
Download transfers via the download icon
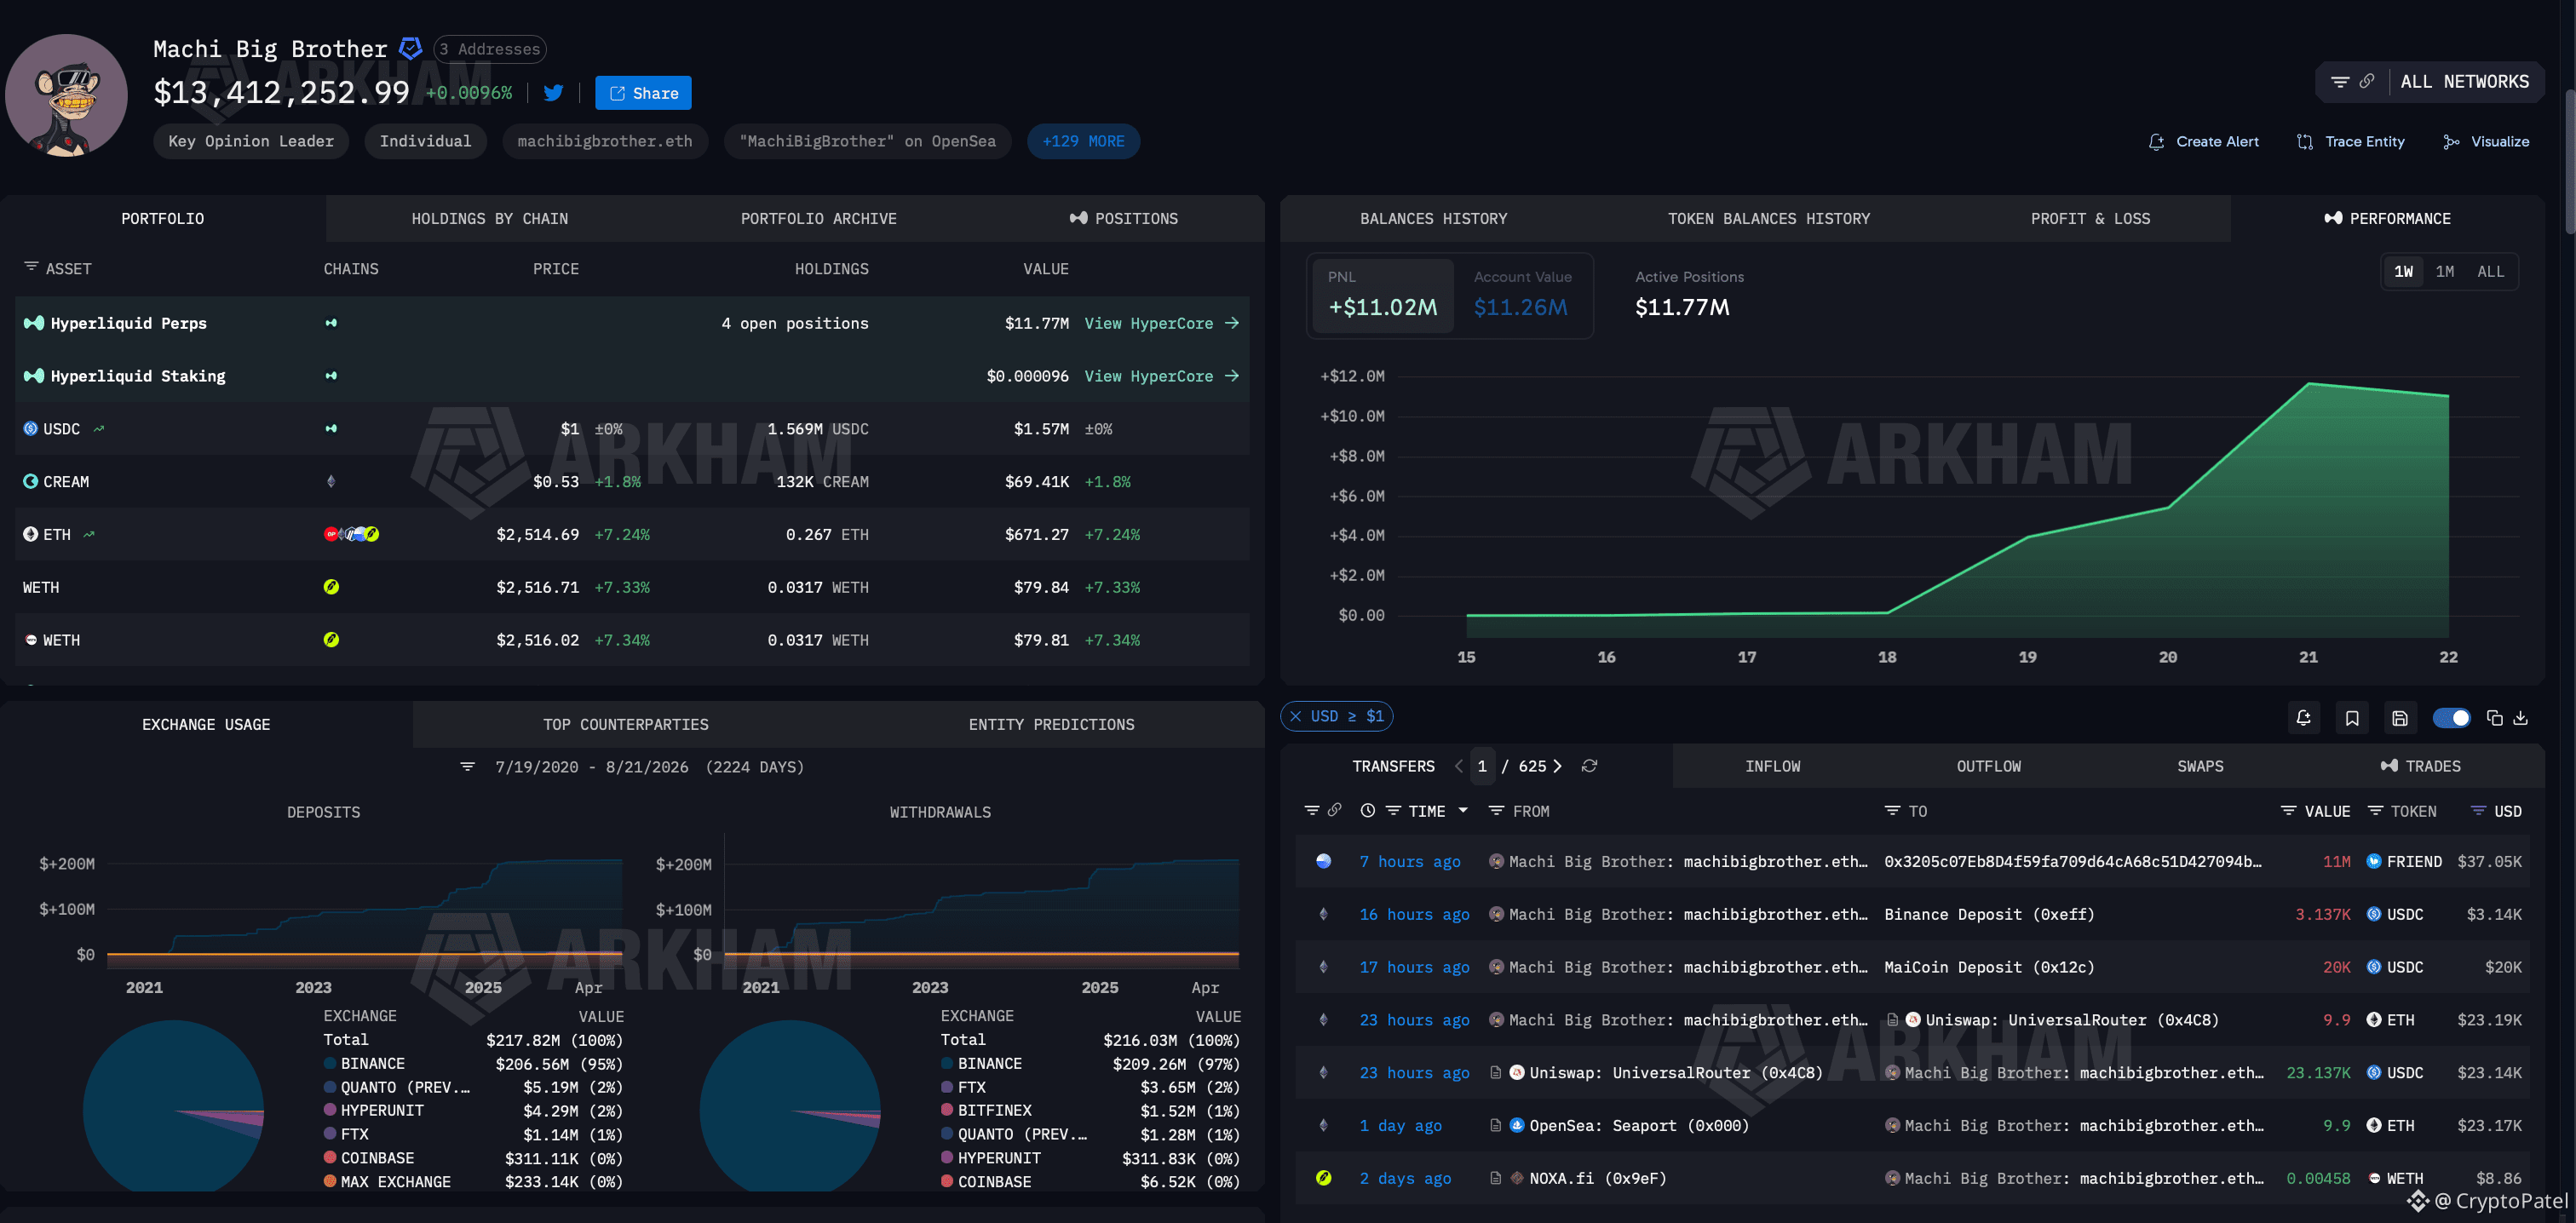(2521, 717)
